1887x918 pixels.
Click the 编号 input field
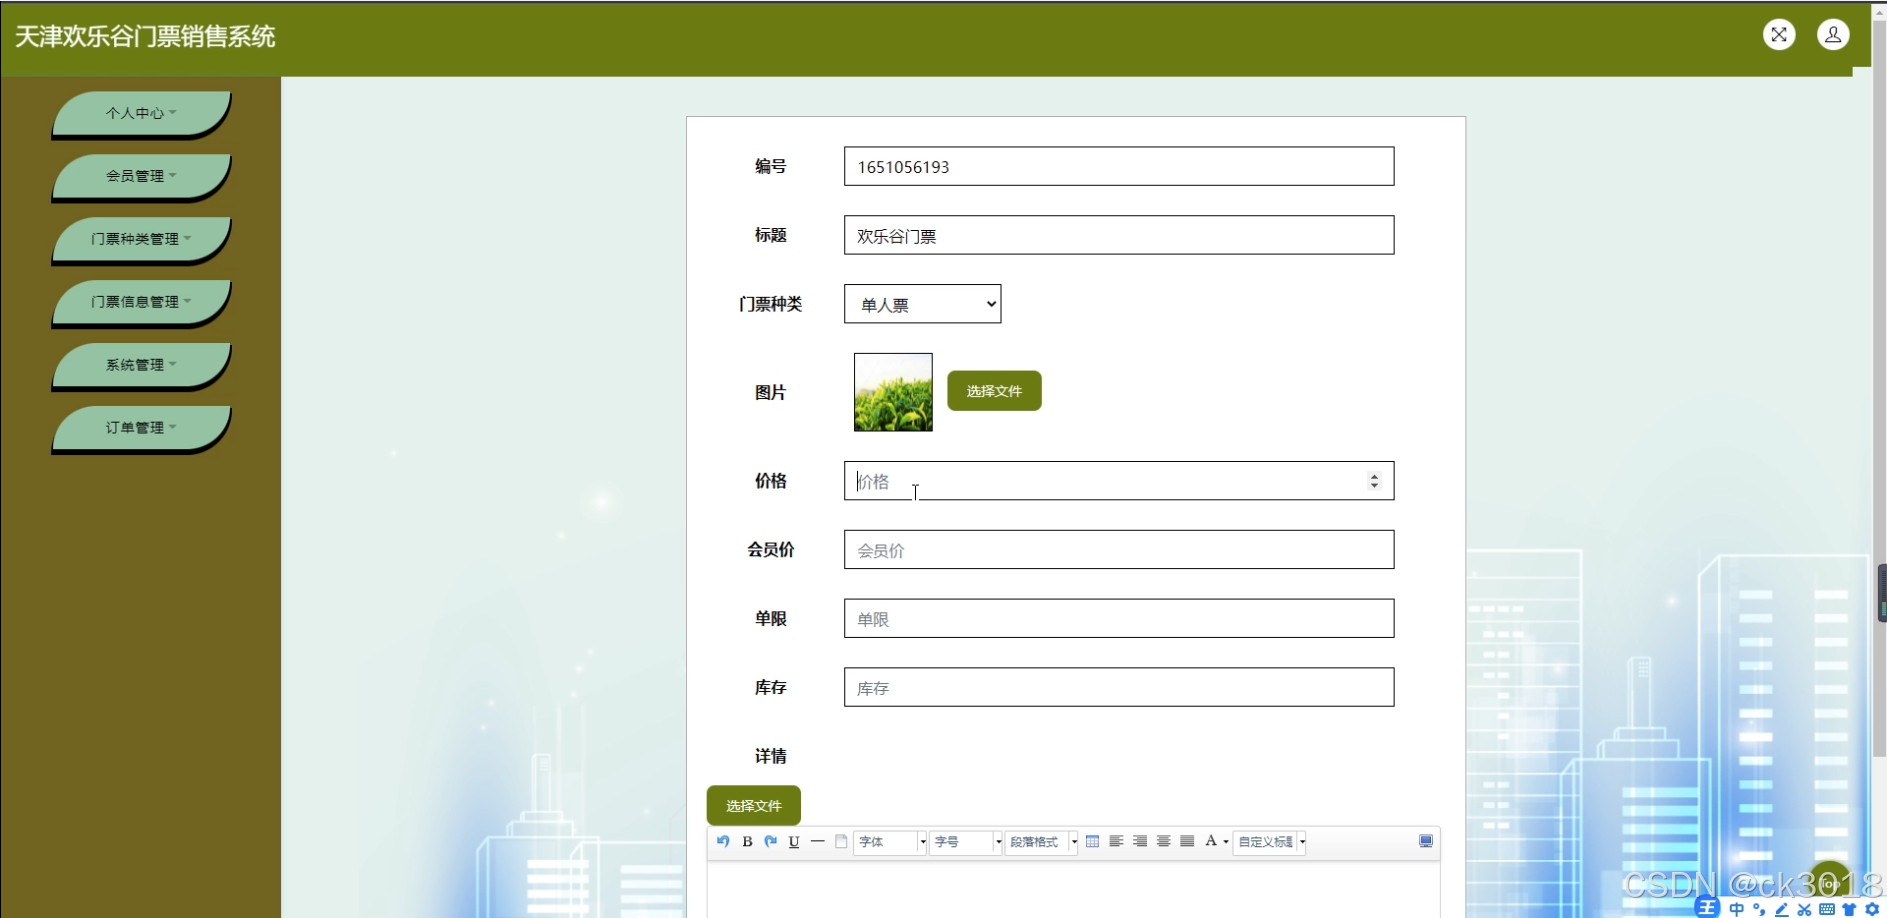[1119, 166]
